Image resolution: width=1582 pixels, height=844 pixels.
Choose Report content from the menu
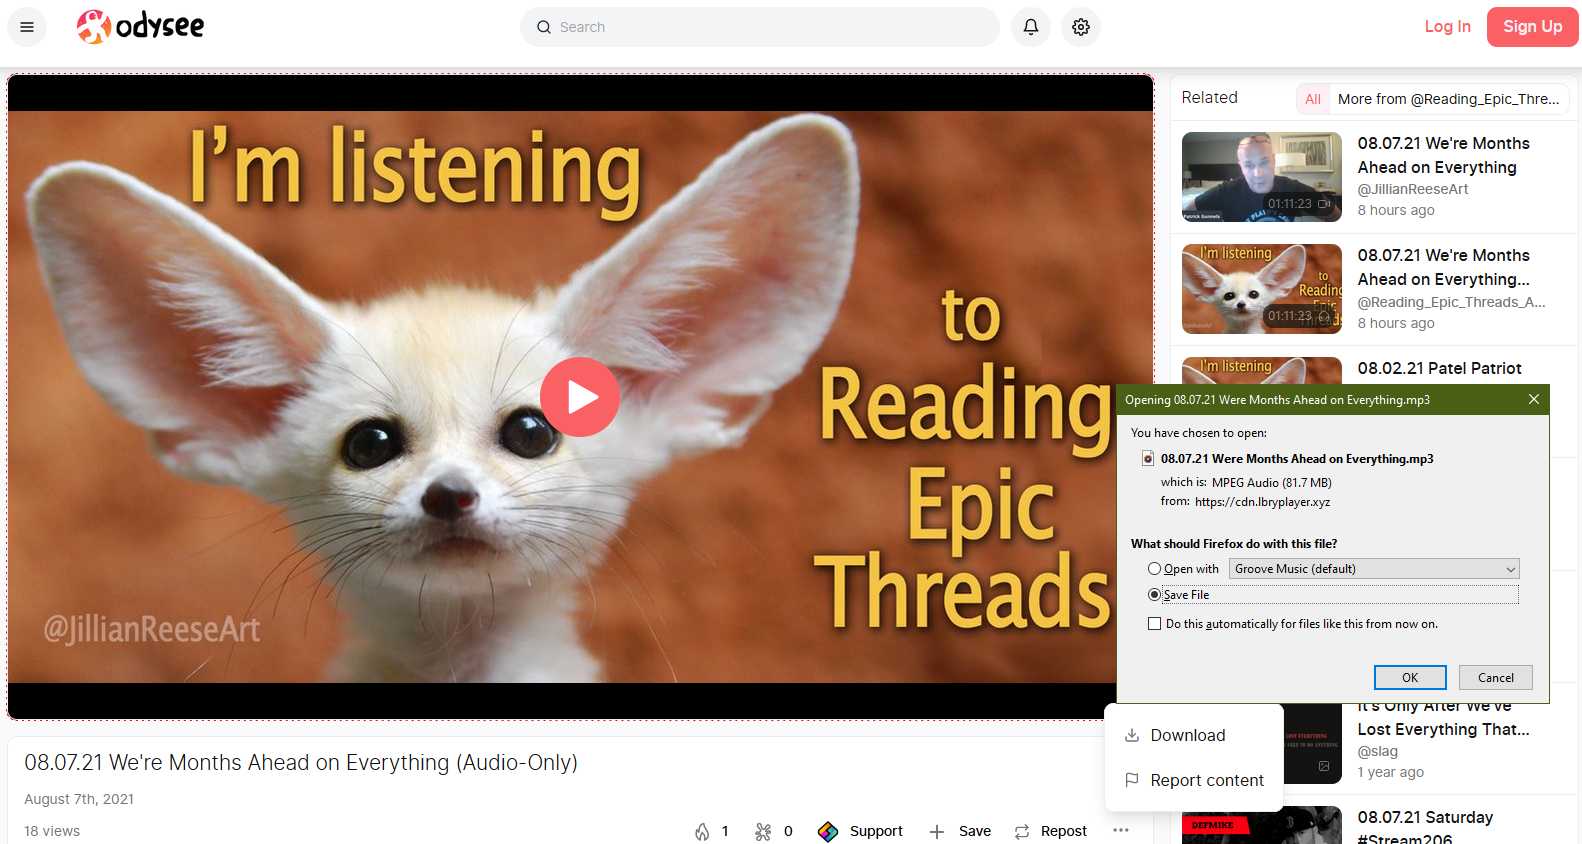click(1194, 780)
